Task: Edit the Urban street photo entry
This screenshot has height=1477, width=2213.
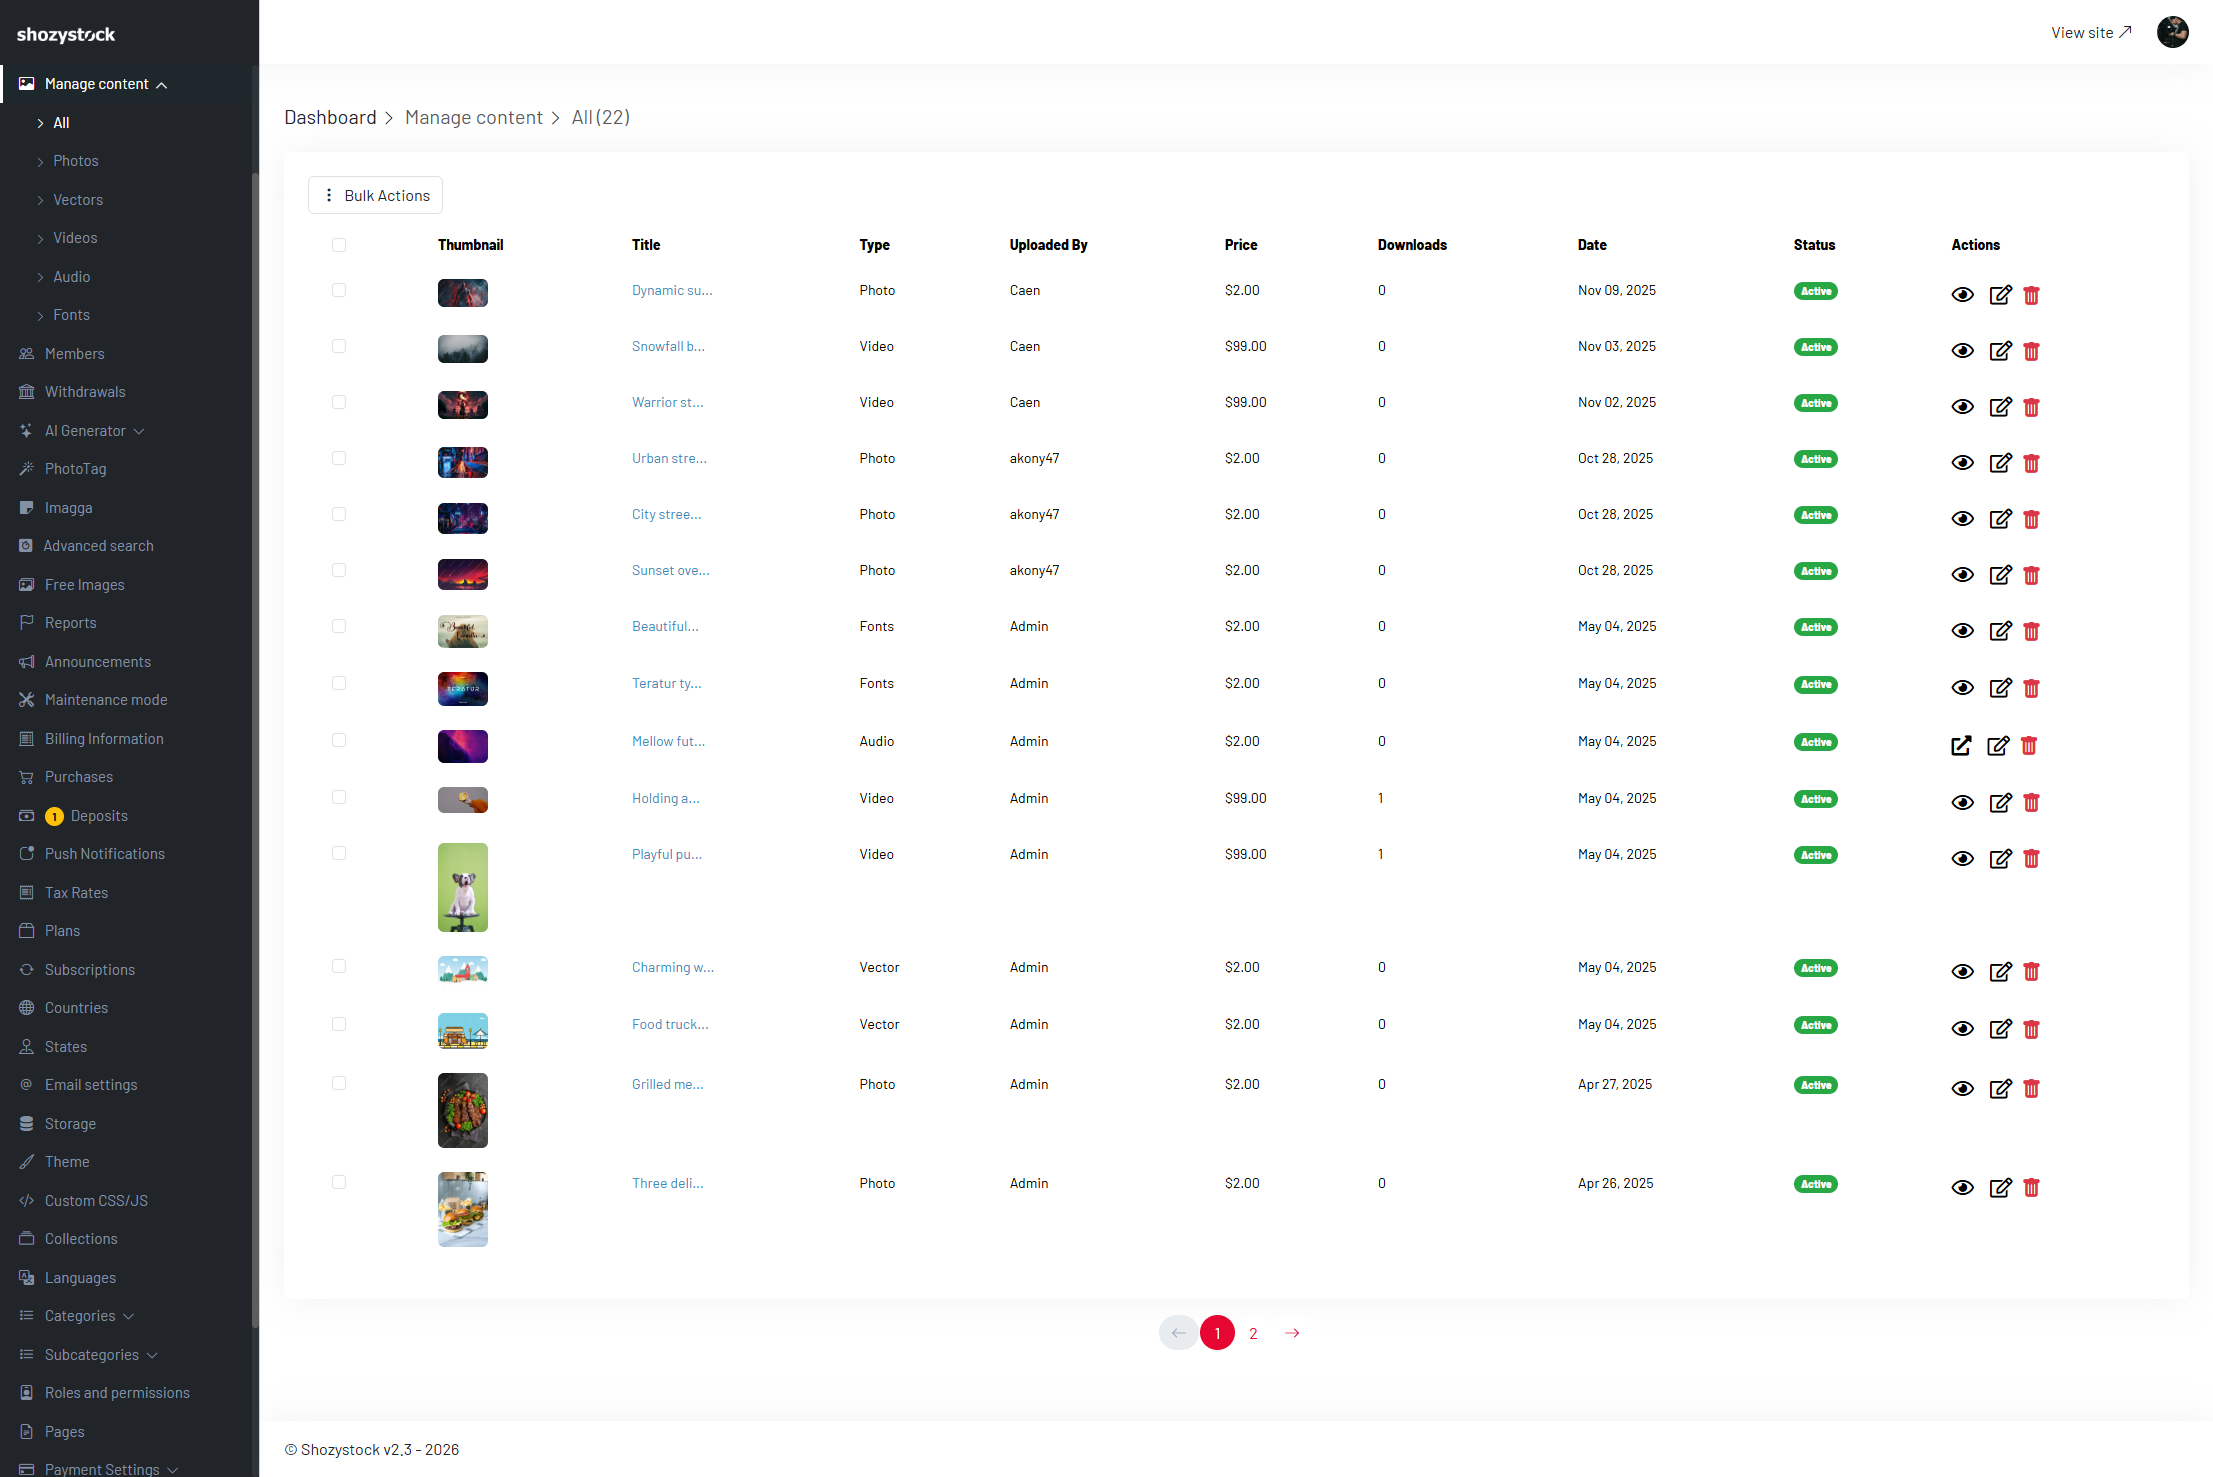Action: [x=2000, y=463]
